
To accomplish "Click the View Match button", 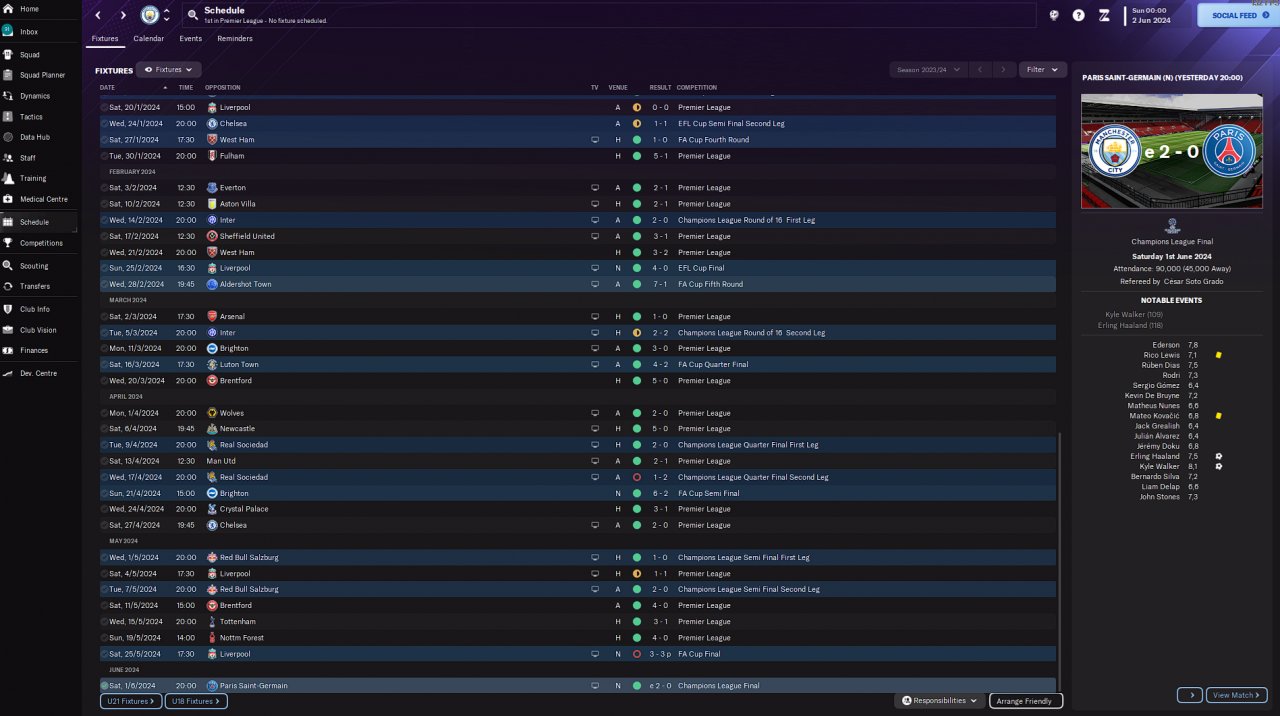I will 1238,695.
